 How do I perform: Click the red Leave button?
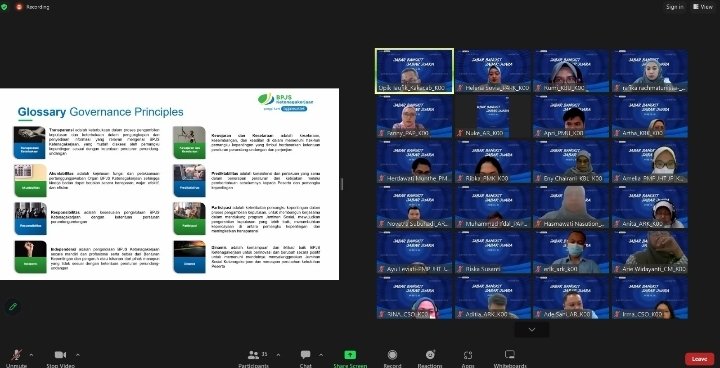pos(699,359)
